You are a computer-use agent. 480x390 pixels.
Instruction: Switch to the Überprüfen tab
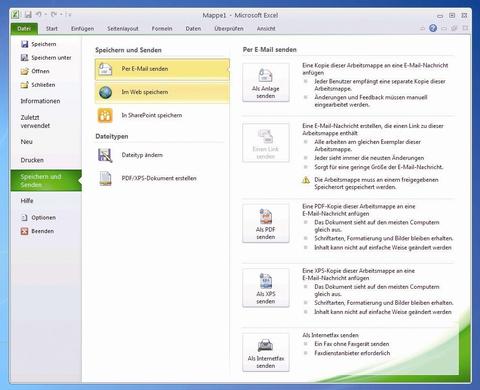229,29
